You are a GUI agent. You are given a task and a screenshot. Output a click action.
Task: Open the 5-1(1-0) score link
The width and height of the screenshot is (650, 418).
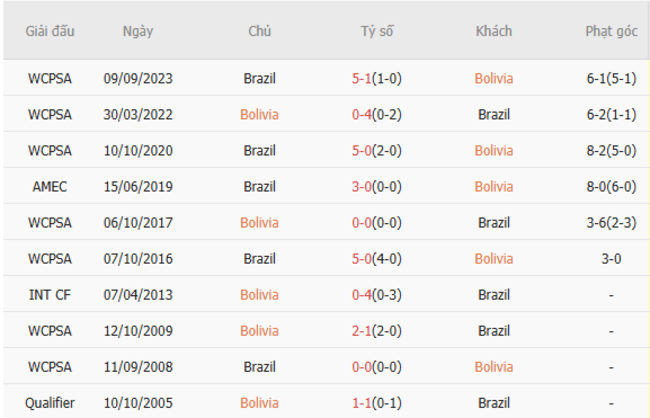(377, 78)
